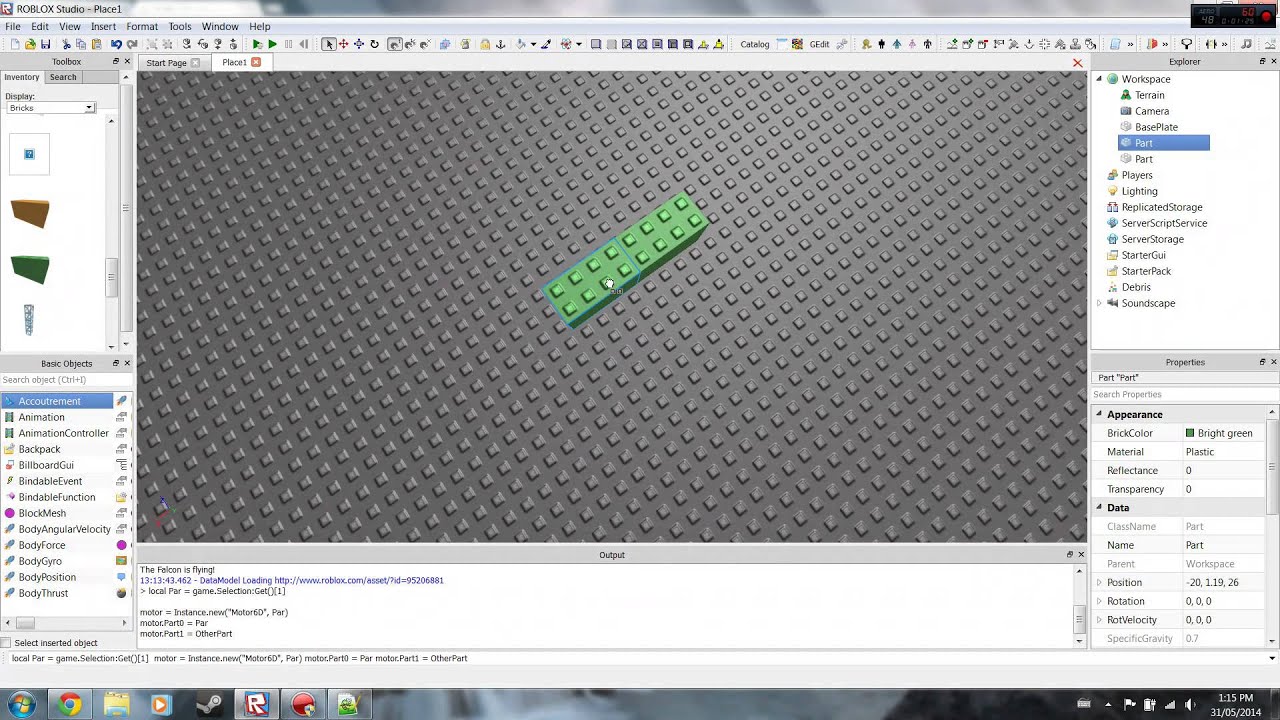Open the Format menu
1280x720 pixels.
pos(142,26)
